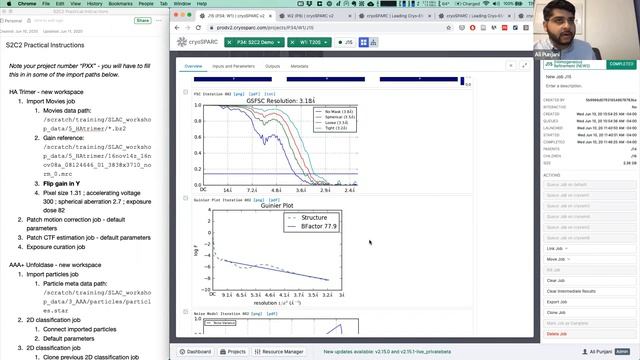Click the New Job J15 title field
The width and height of the screenshot is (640, 360).
point(590,77)
